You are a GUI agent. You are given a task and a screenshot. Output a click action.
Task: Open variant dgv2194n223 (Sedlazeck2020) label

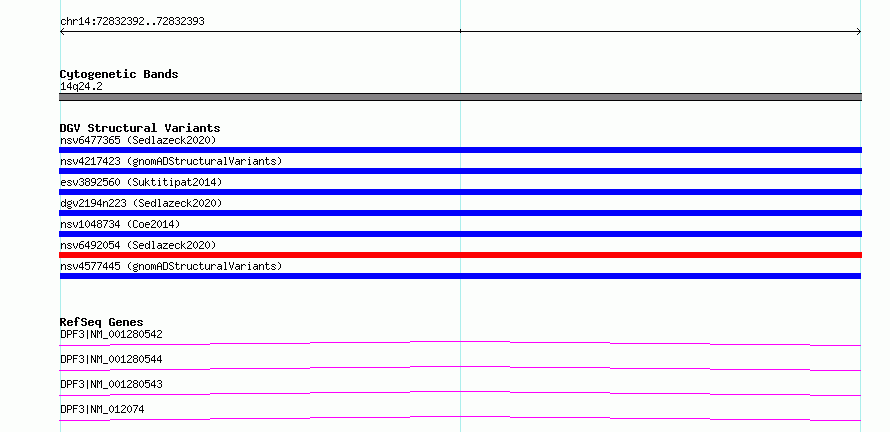pos(141,203)
